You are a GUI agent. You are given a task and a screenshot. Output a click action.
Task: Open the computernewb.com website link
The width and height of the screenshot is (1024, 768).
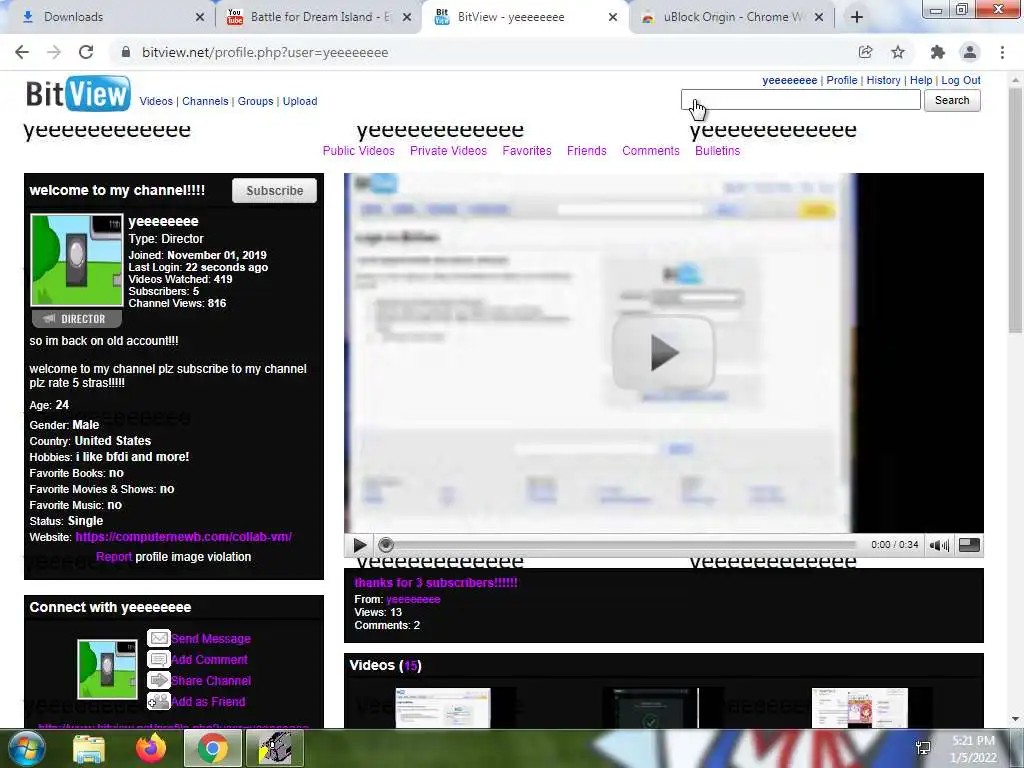coord(184,537)
